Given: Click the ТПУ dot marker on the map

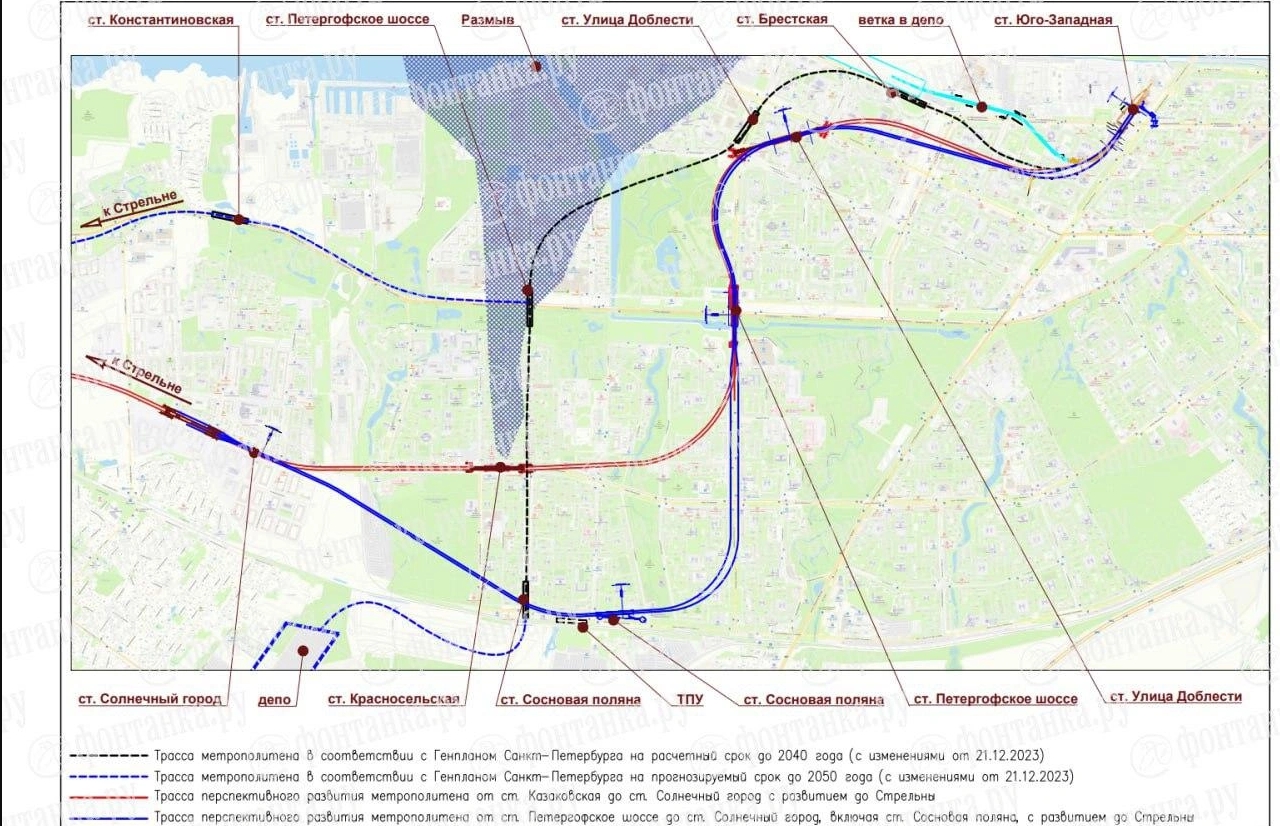Looking at the screenshot, I should (582, 626).
